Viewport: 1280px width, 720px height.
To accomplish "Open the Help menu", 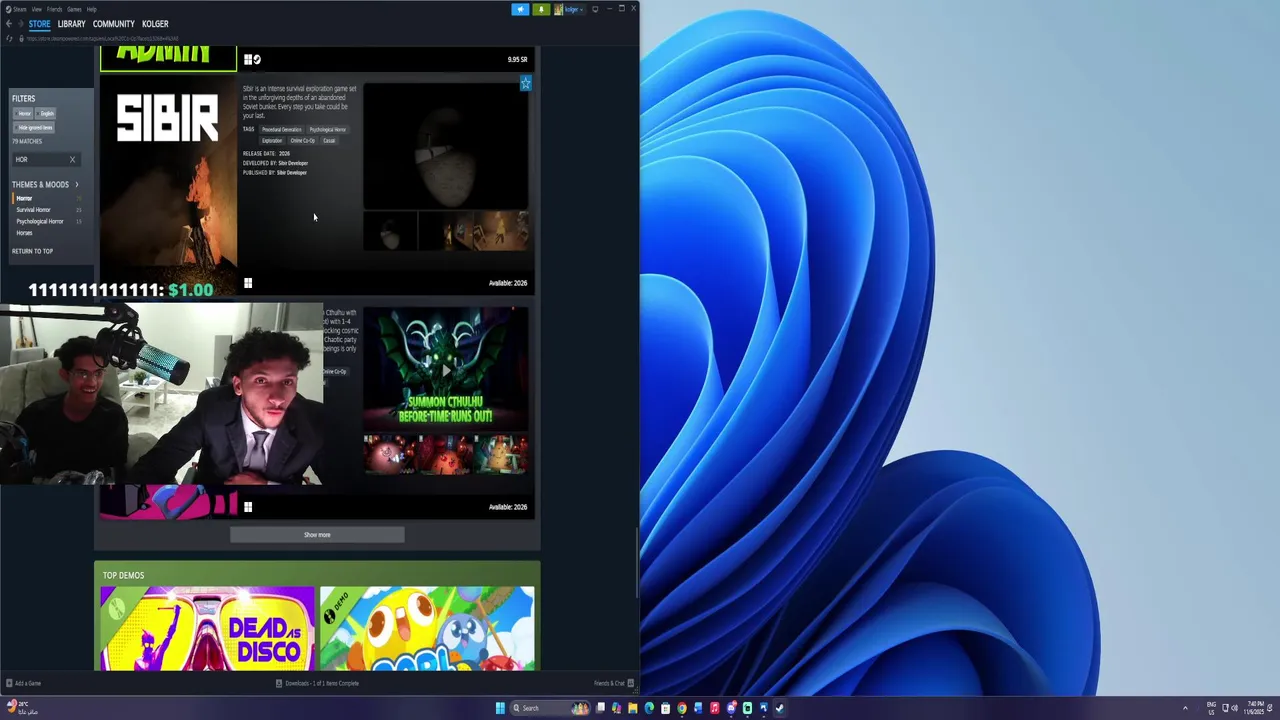I will 91,9.
